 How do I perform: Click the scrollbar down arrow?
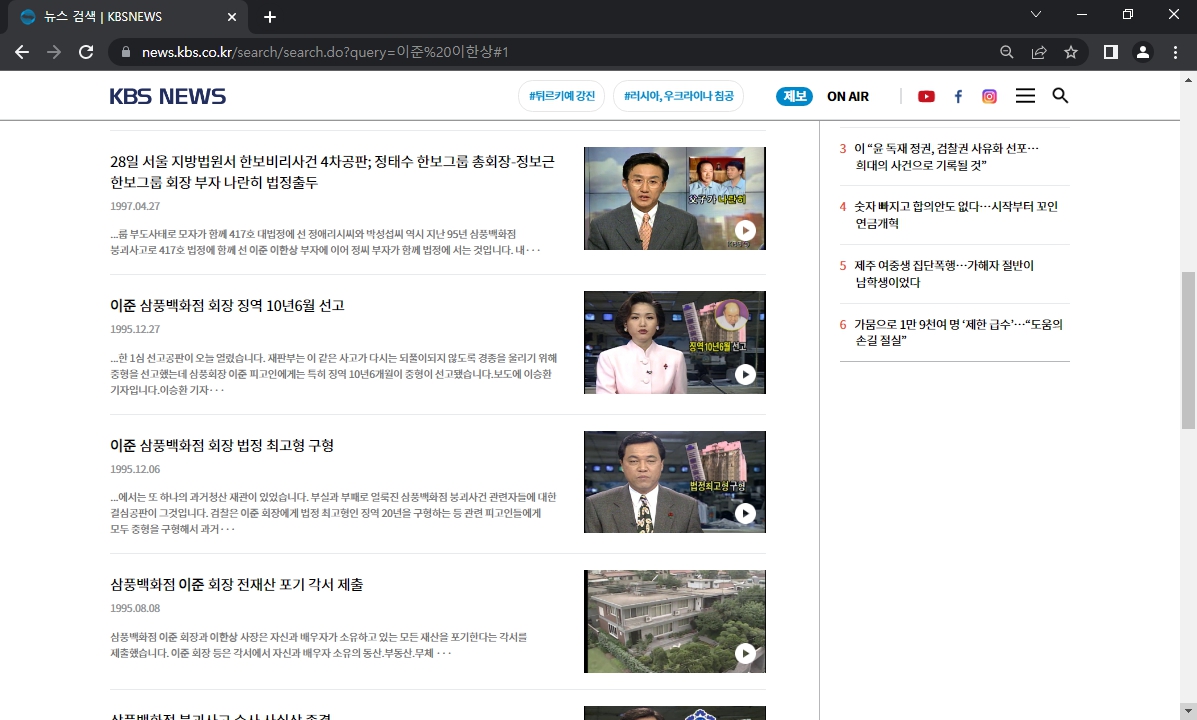point(1189,710)
